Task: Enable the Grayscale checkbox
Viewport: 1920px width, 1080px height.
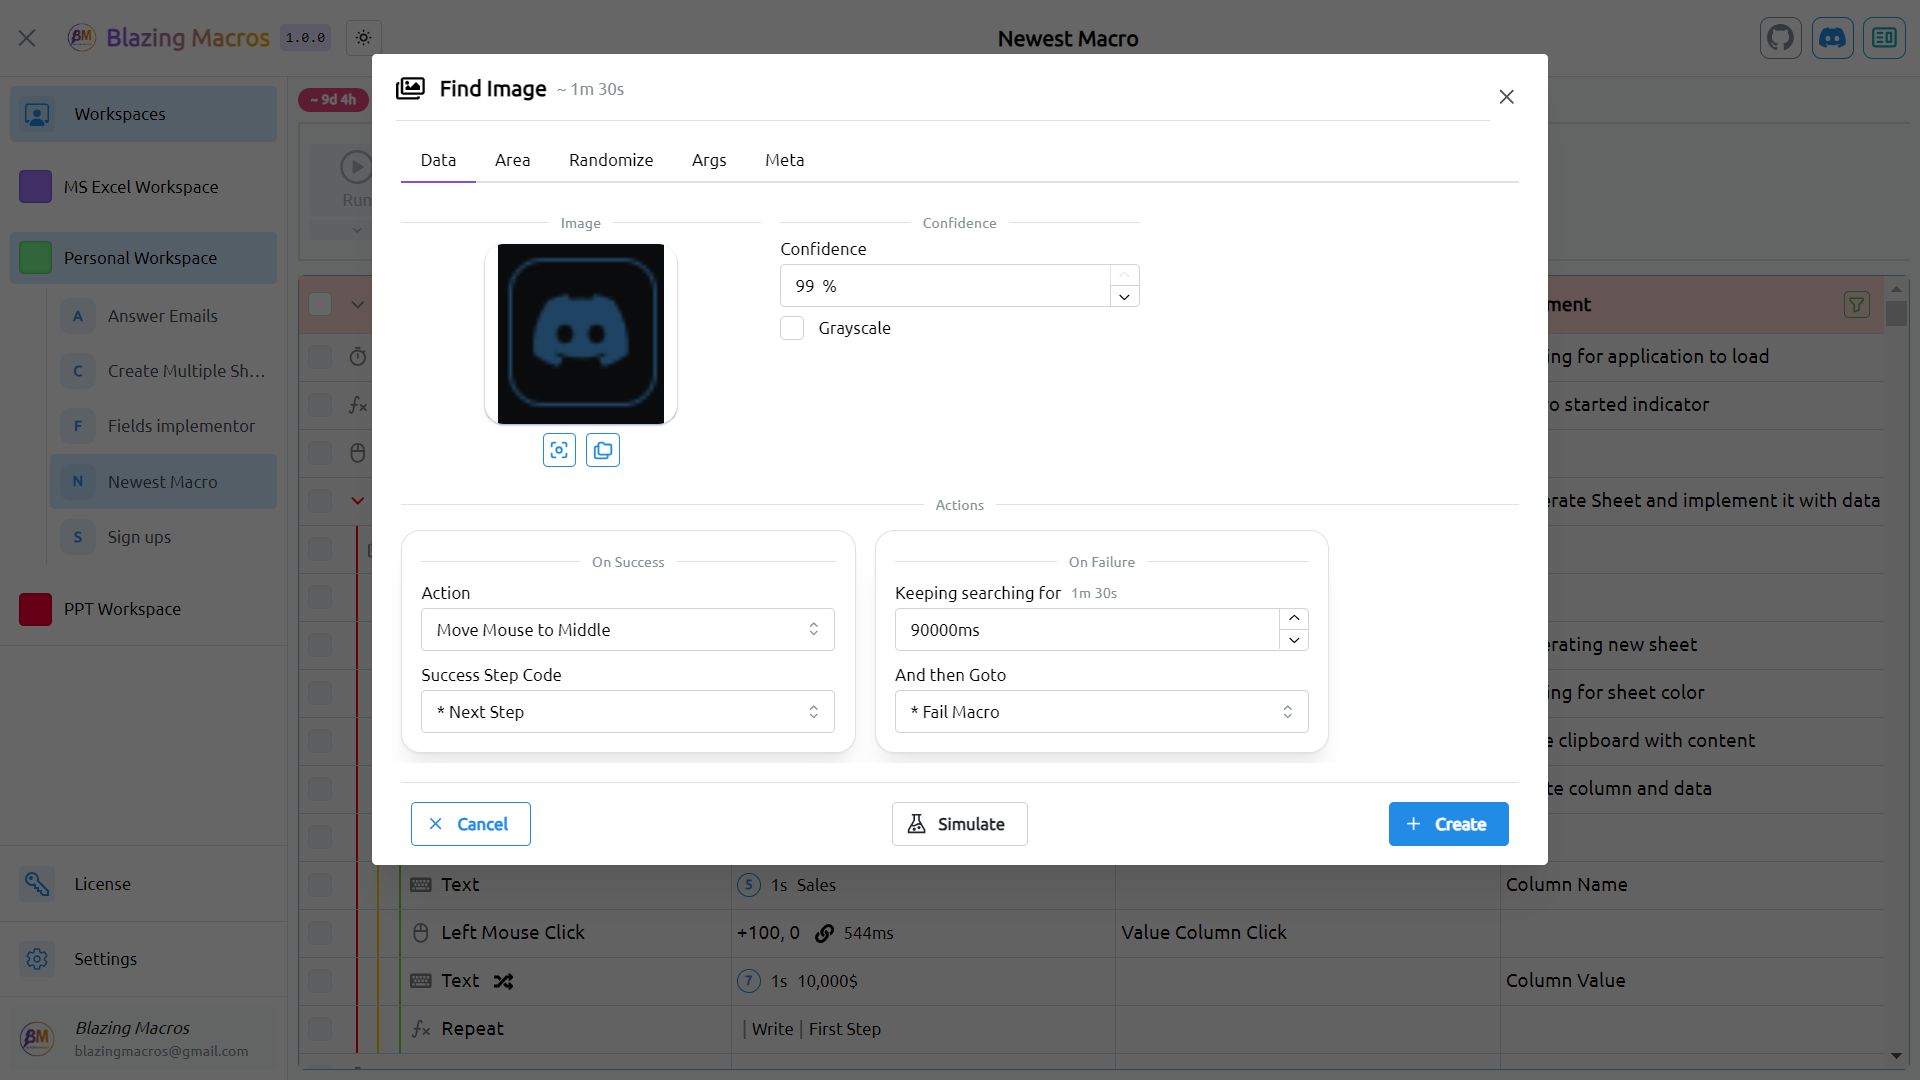Action: (792, 328)
